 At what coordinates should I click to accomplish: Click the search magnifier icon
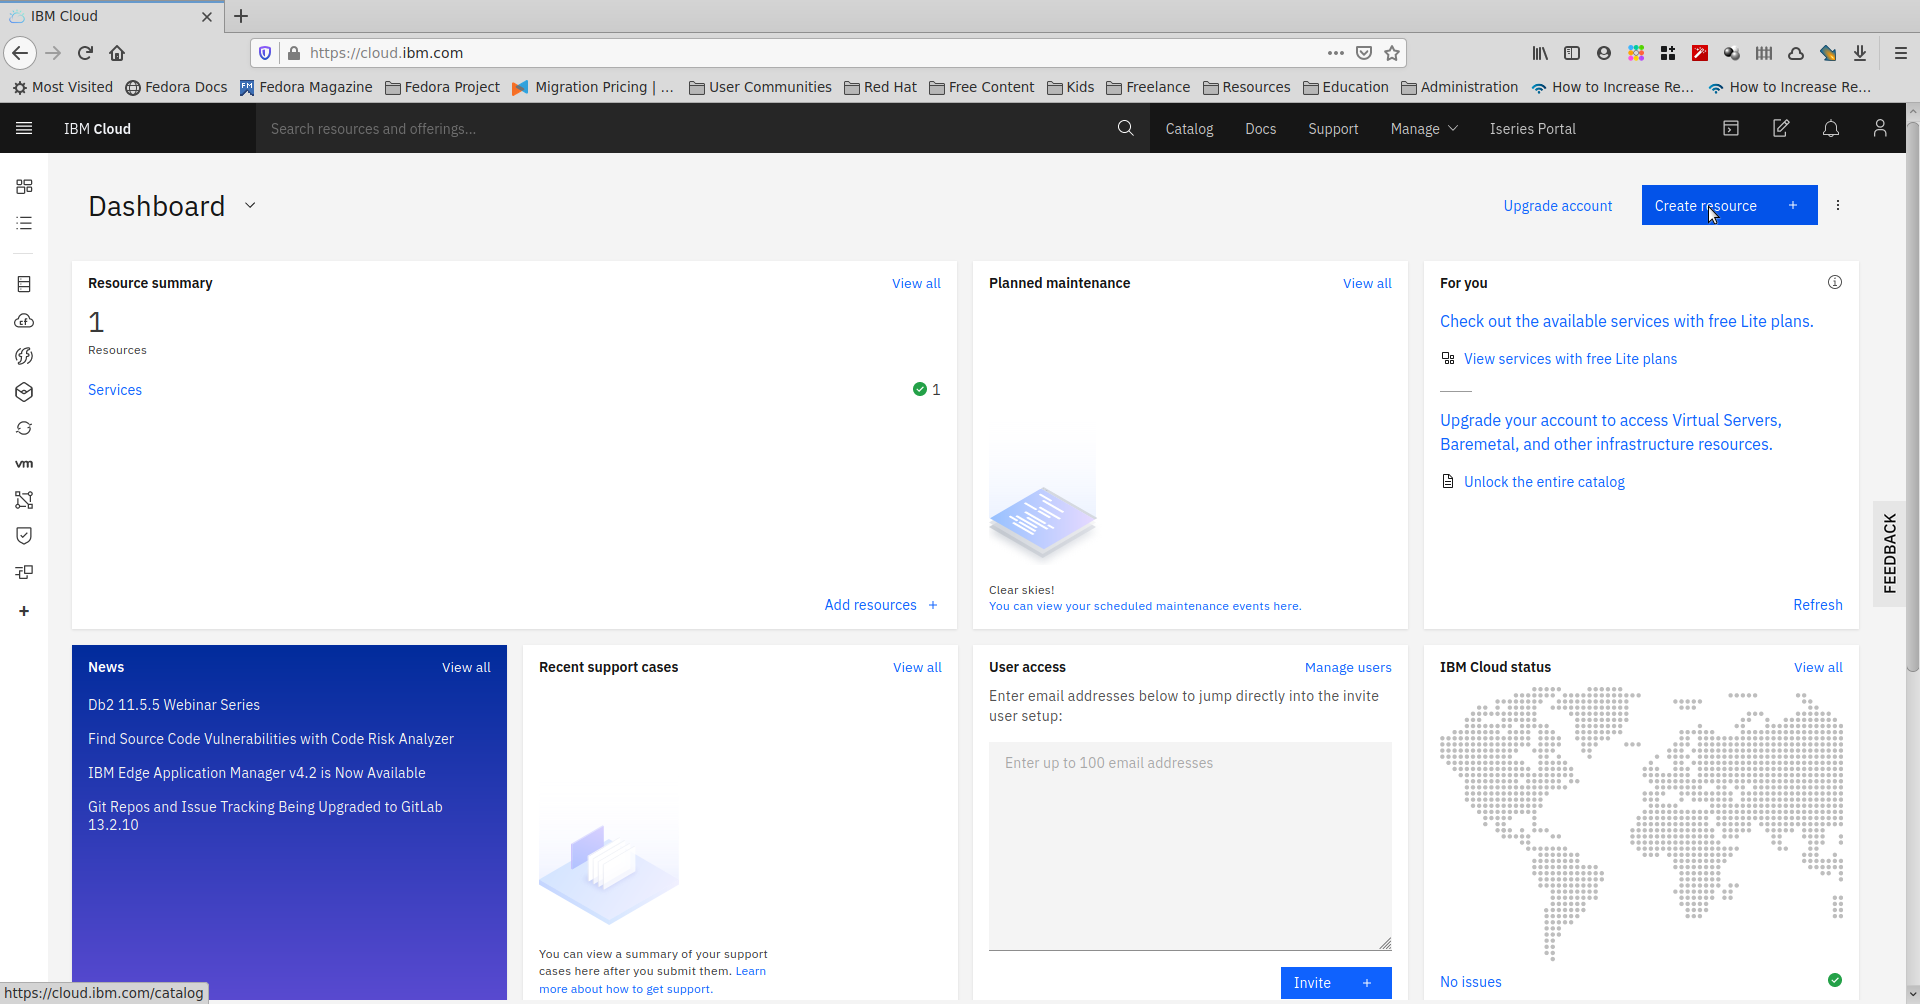(x=1125, y=128)
